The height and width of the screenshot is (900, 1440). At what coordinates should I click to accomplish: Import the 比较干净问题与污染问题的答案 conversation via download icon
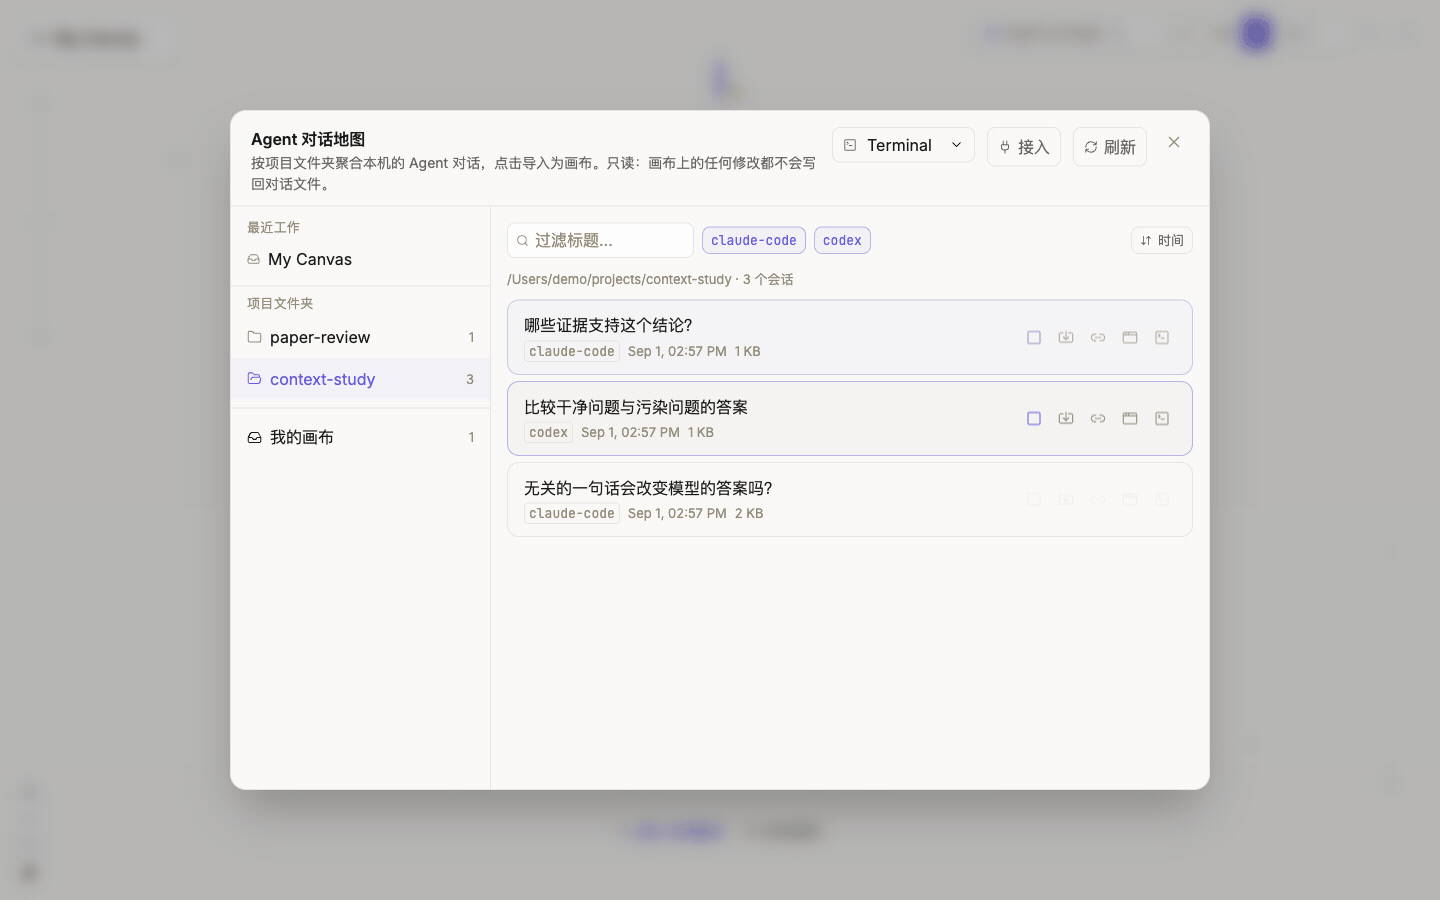click(x=1066, y=419)
